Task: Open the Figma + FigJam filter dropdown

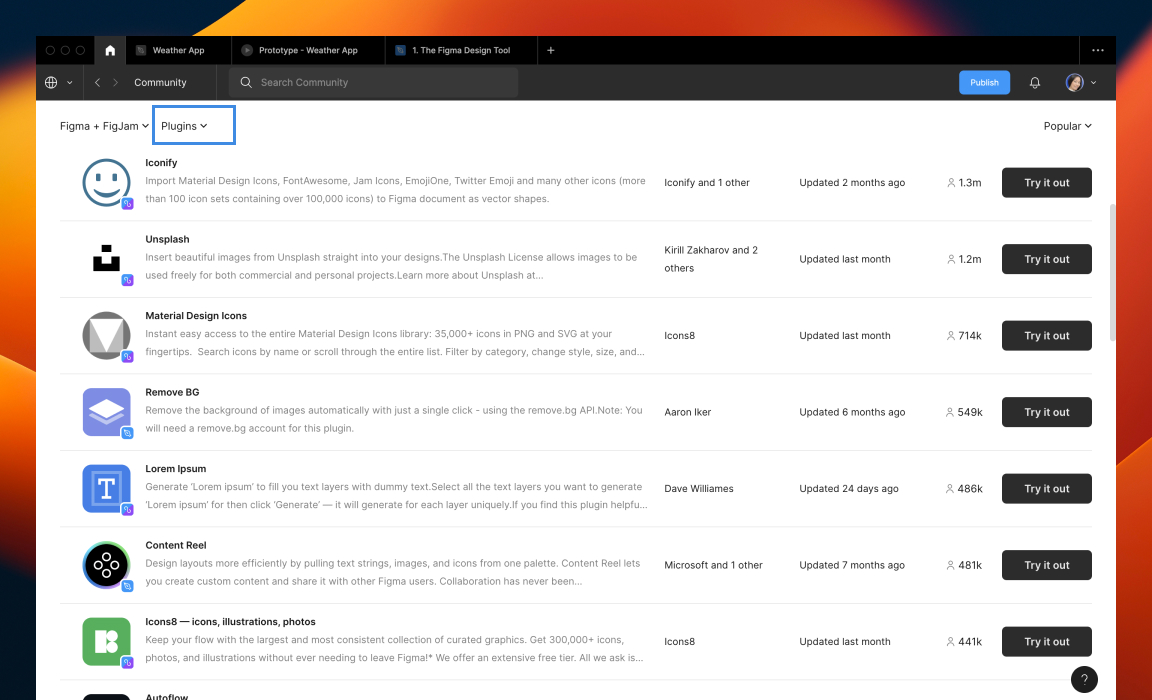Action: click(x=104, y=126)
